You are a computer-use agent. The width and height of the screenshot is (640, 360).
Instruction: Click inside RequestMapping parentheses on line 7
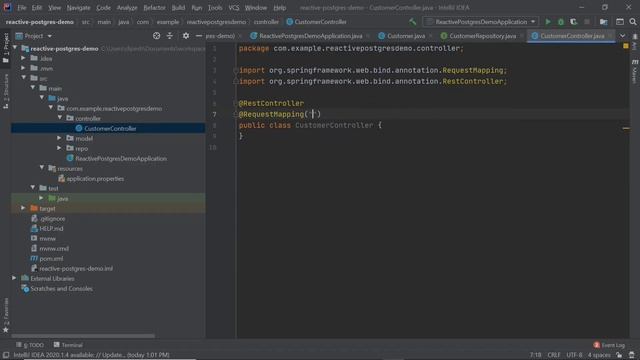click(x=313, y=114)
